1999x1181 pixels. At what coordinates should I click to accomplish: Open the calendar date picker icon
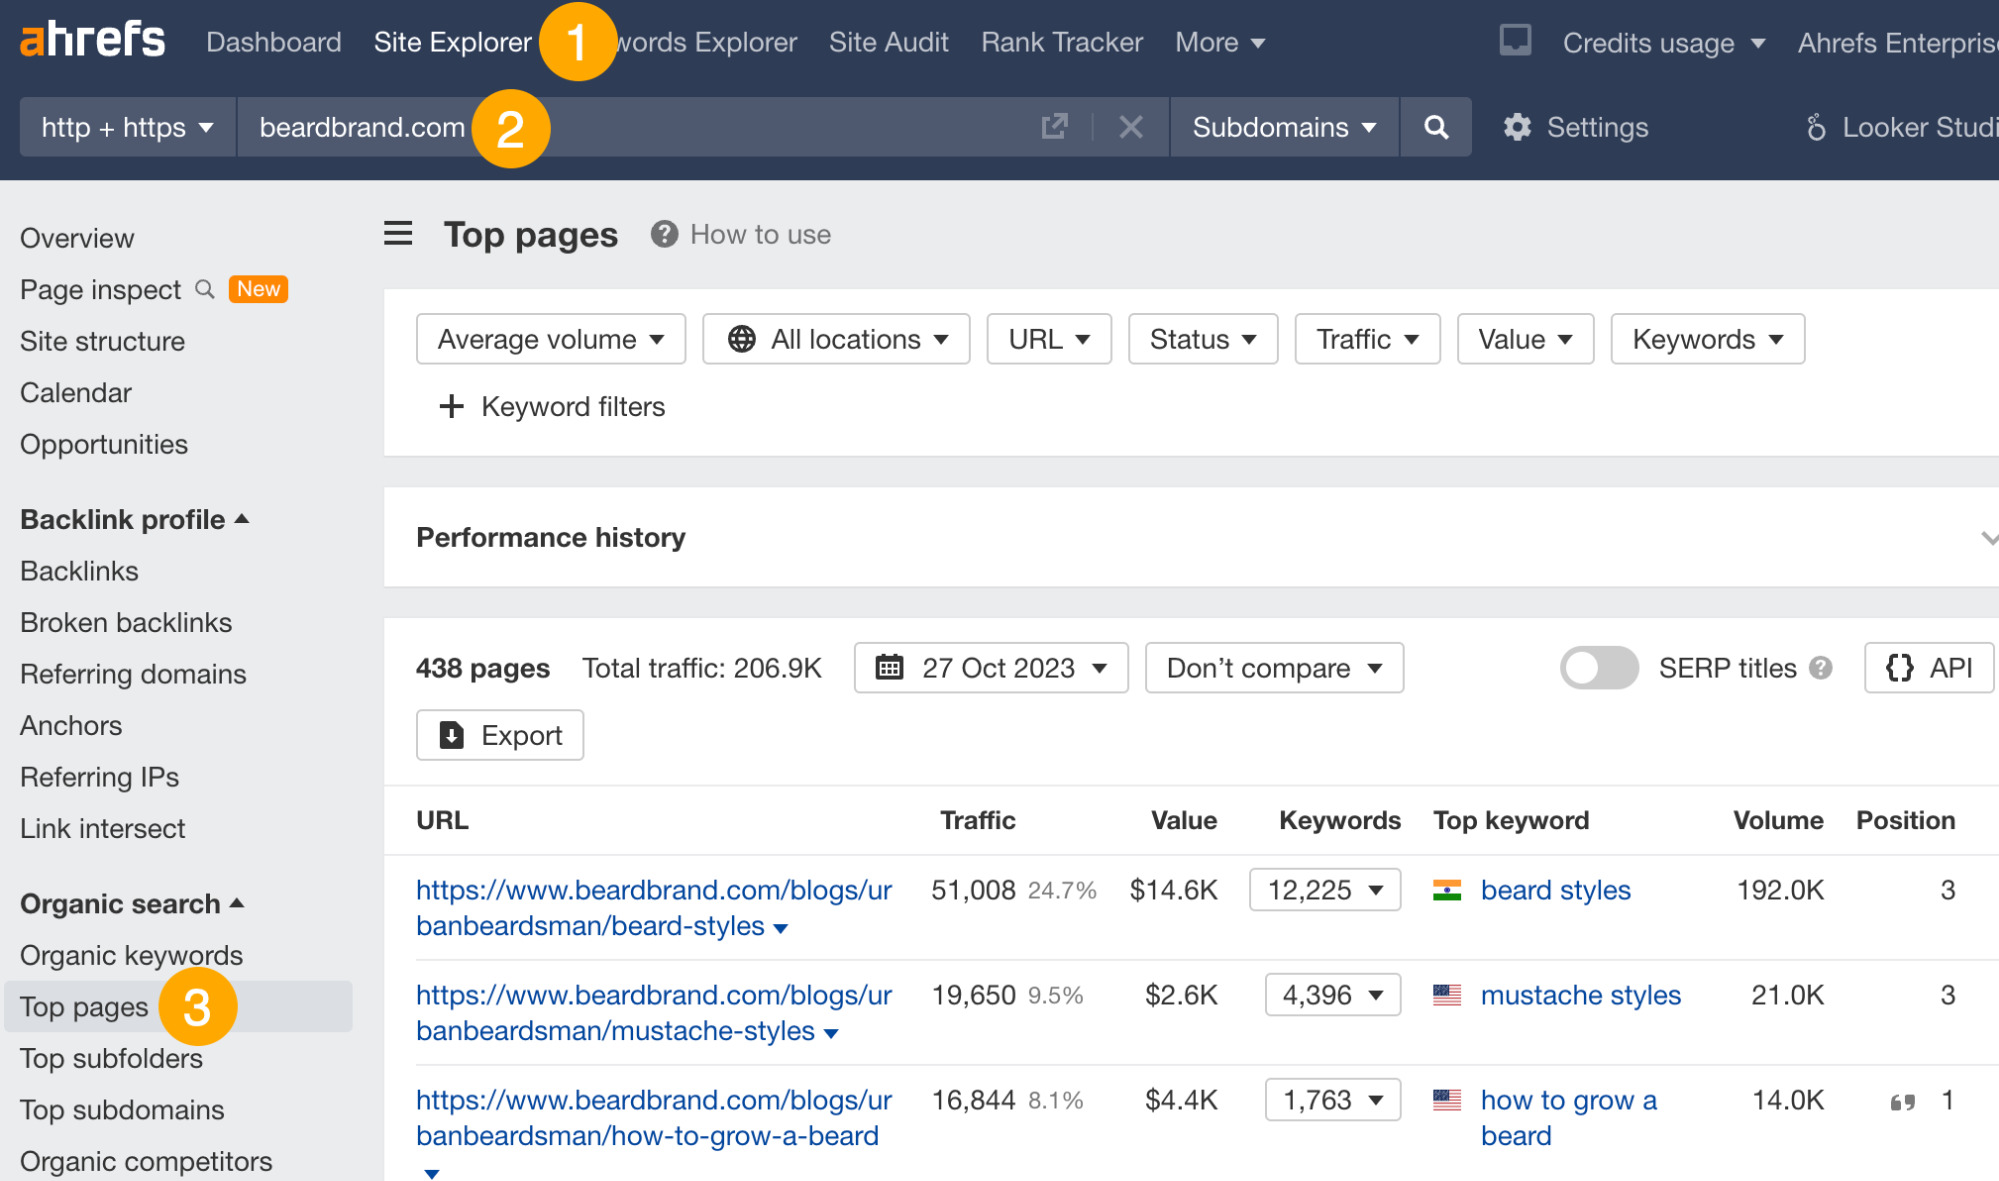[x=889, y=667]
